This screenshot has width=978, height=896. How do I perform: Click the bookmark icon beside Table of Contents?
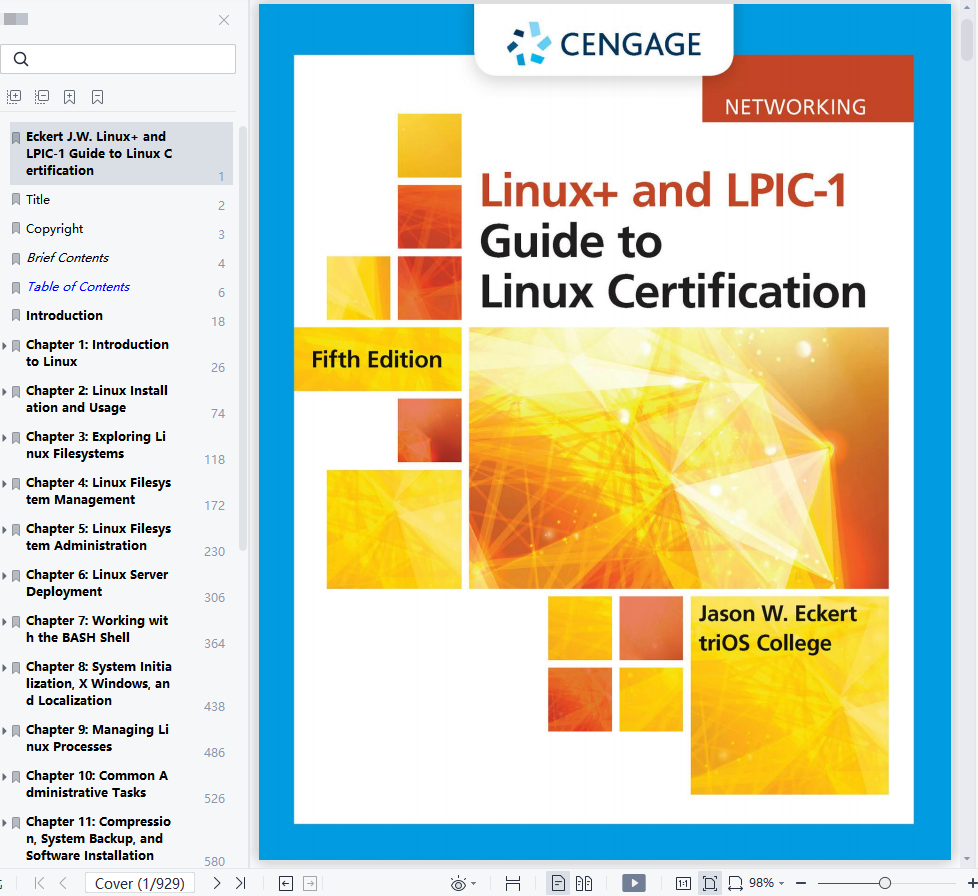16,287
